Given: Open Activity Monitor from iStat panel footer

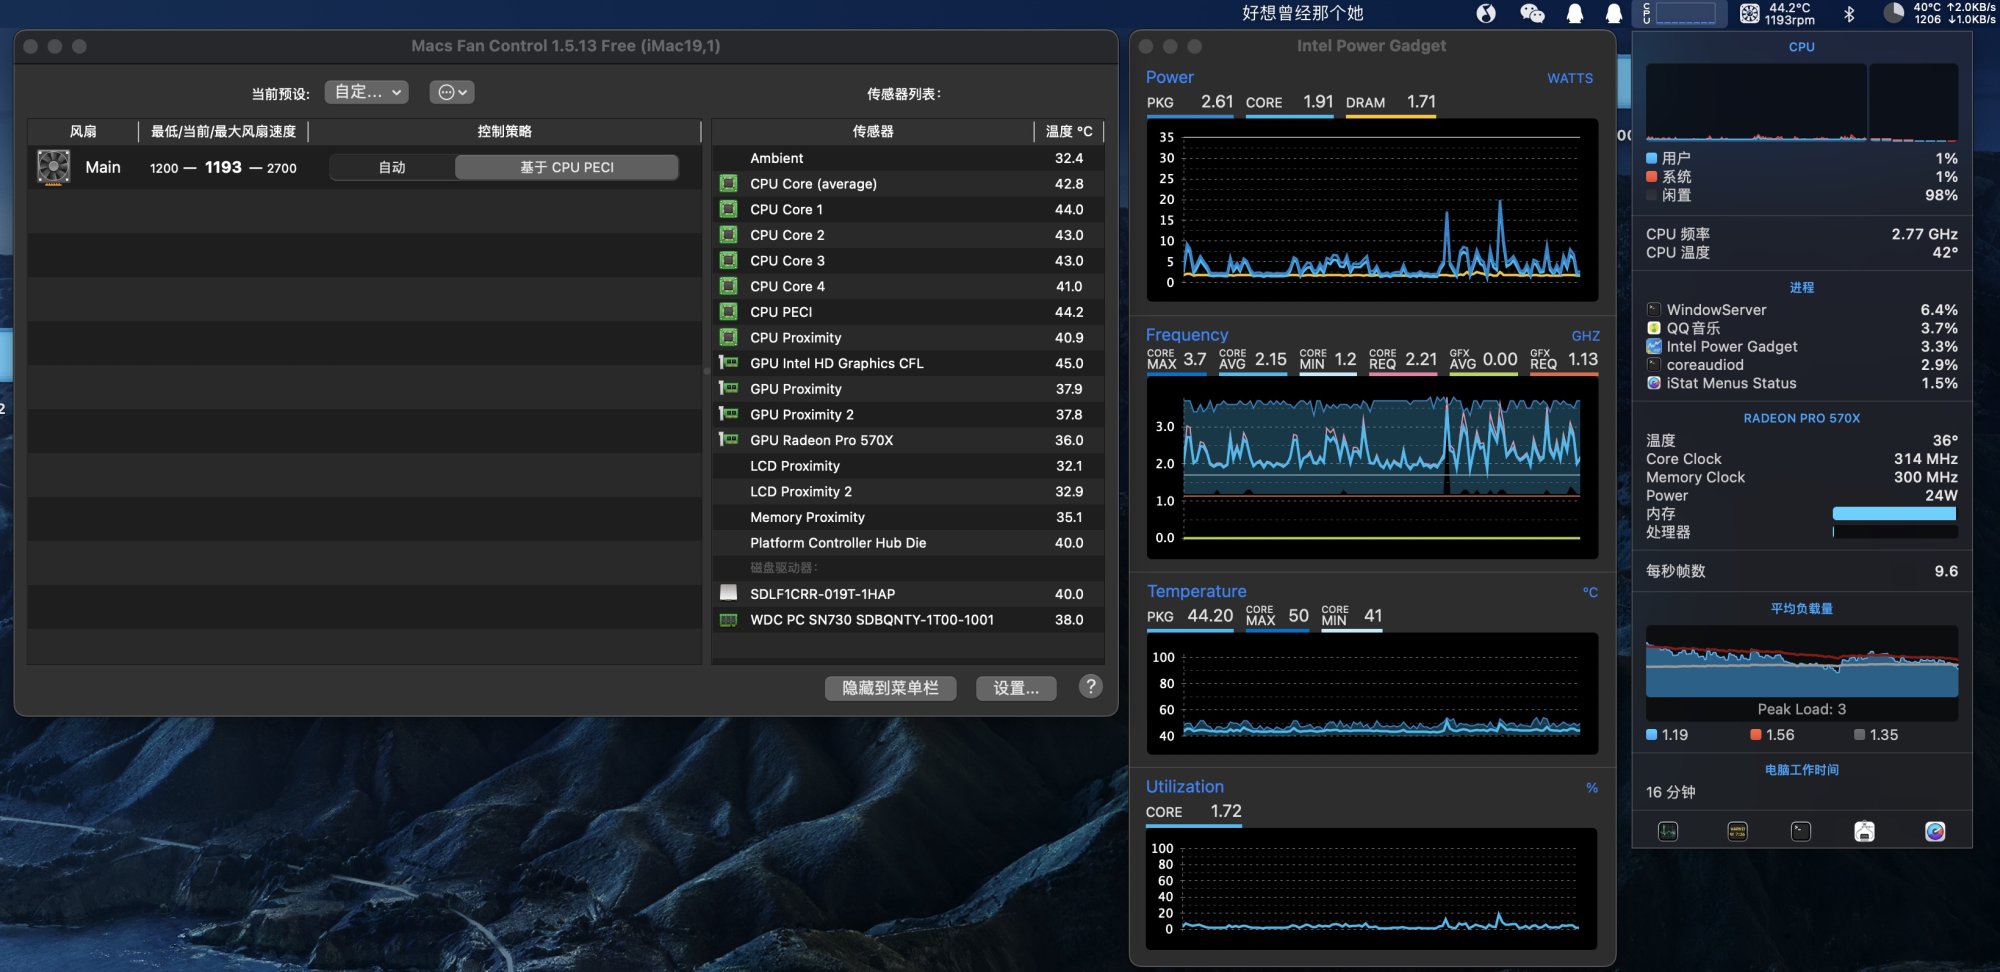Looking at the screenshot, I should click(1668, 831).
